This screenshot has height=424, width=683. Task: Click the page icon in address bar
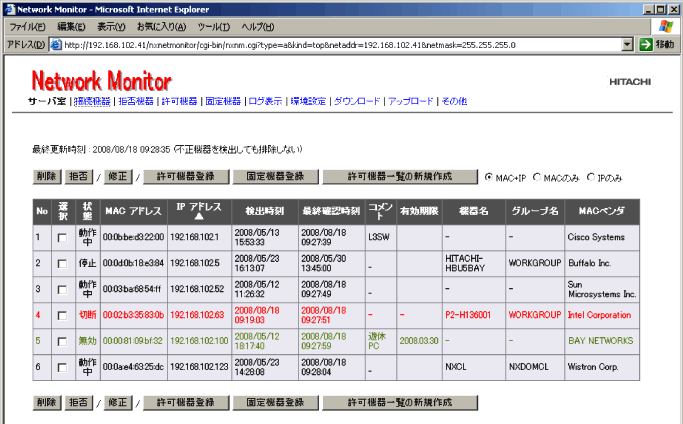click(55, 44)
